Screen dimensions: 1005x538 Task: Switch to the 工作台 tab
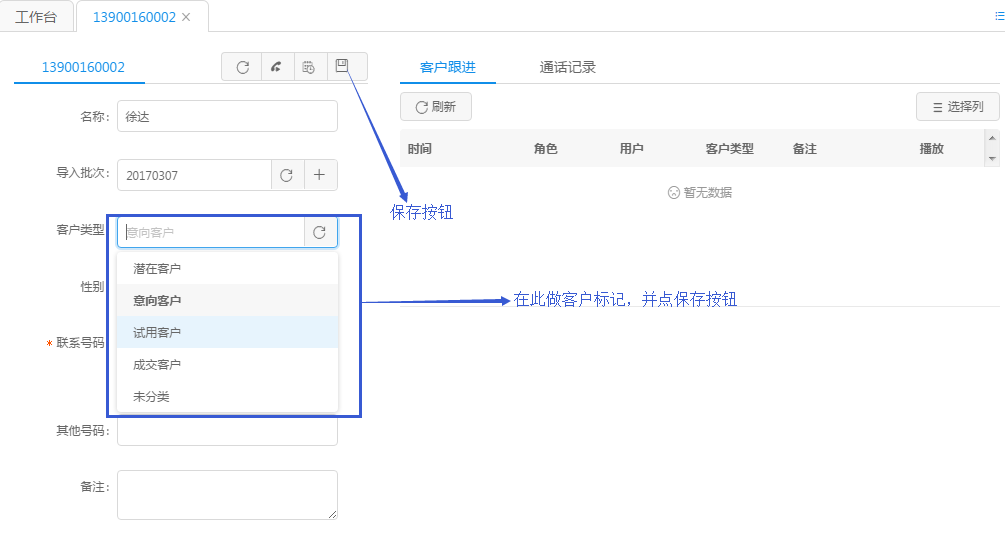pos(36,17)
